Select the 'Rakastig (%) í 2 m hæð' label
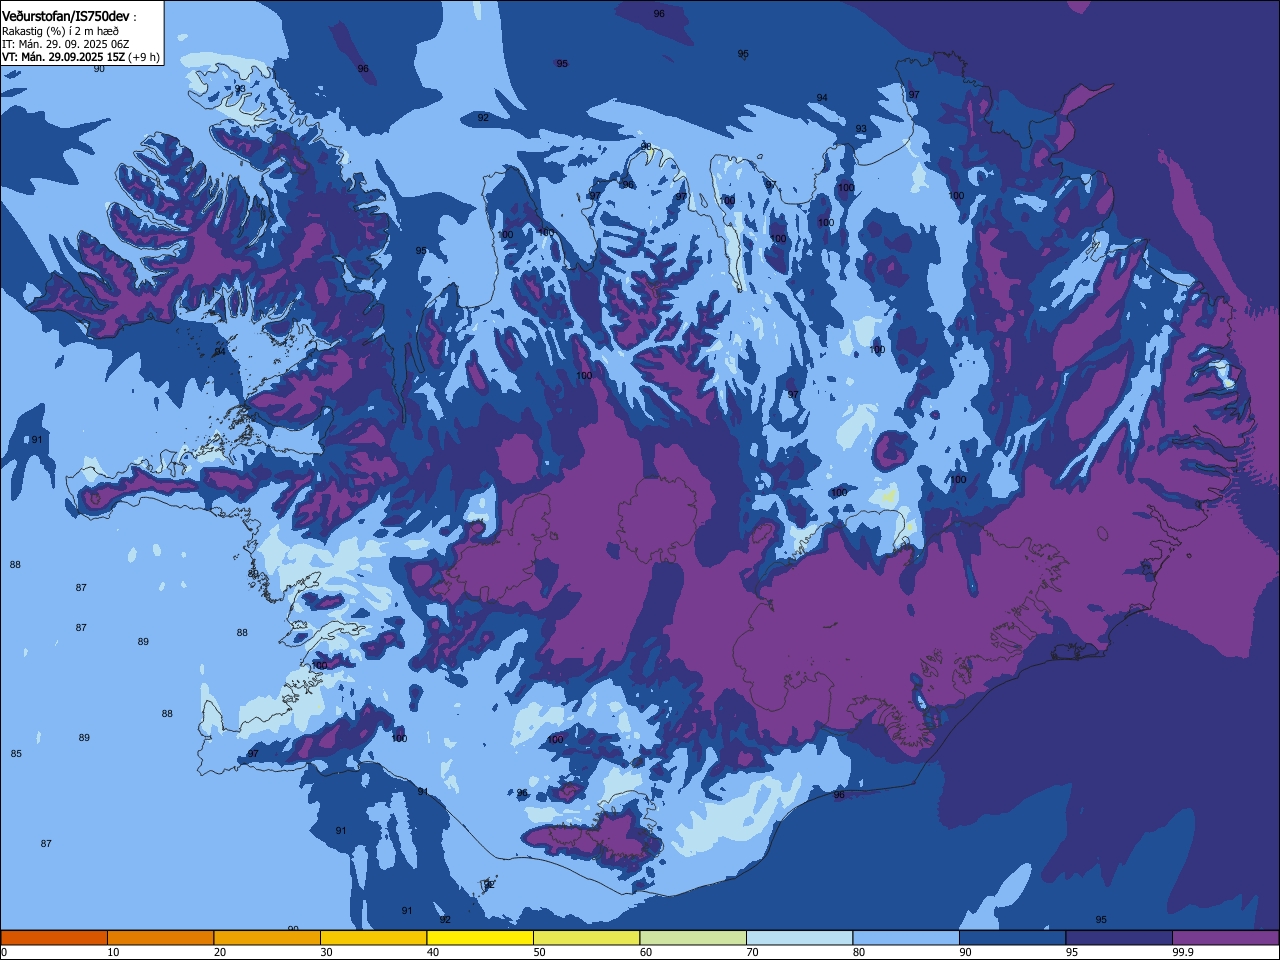The height and width of the screenshot is (960, 1280). point(60,31)
